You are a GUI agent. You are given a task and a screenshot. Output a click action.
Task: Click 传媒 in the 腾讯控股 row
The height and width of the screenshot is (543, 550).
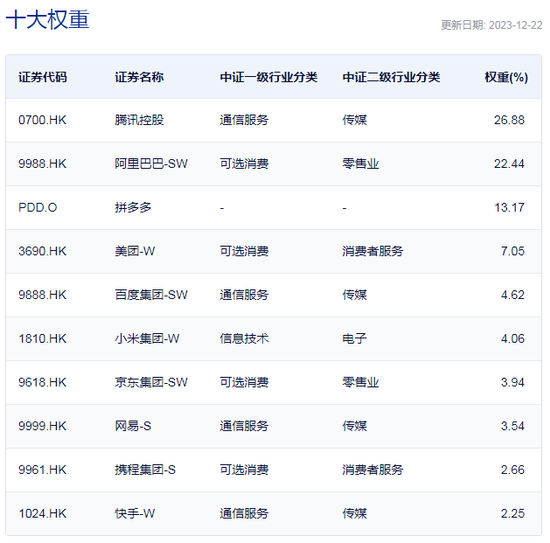point(355,120)
